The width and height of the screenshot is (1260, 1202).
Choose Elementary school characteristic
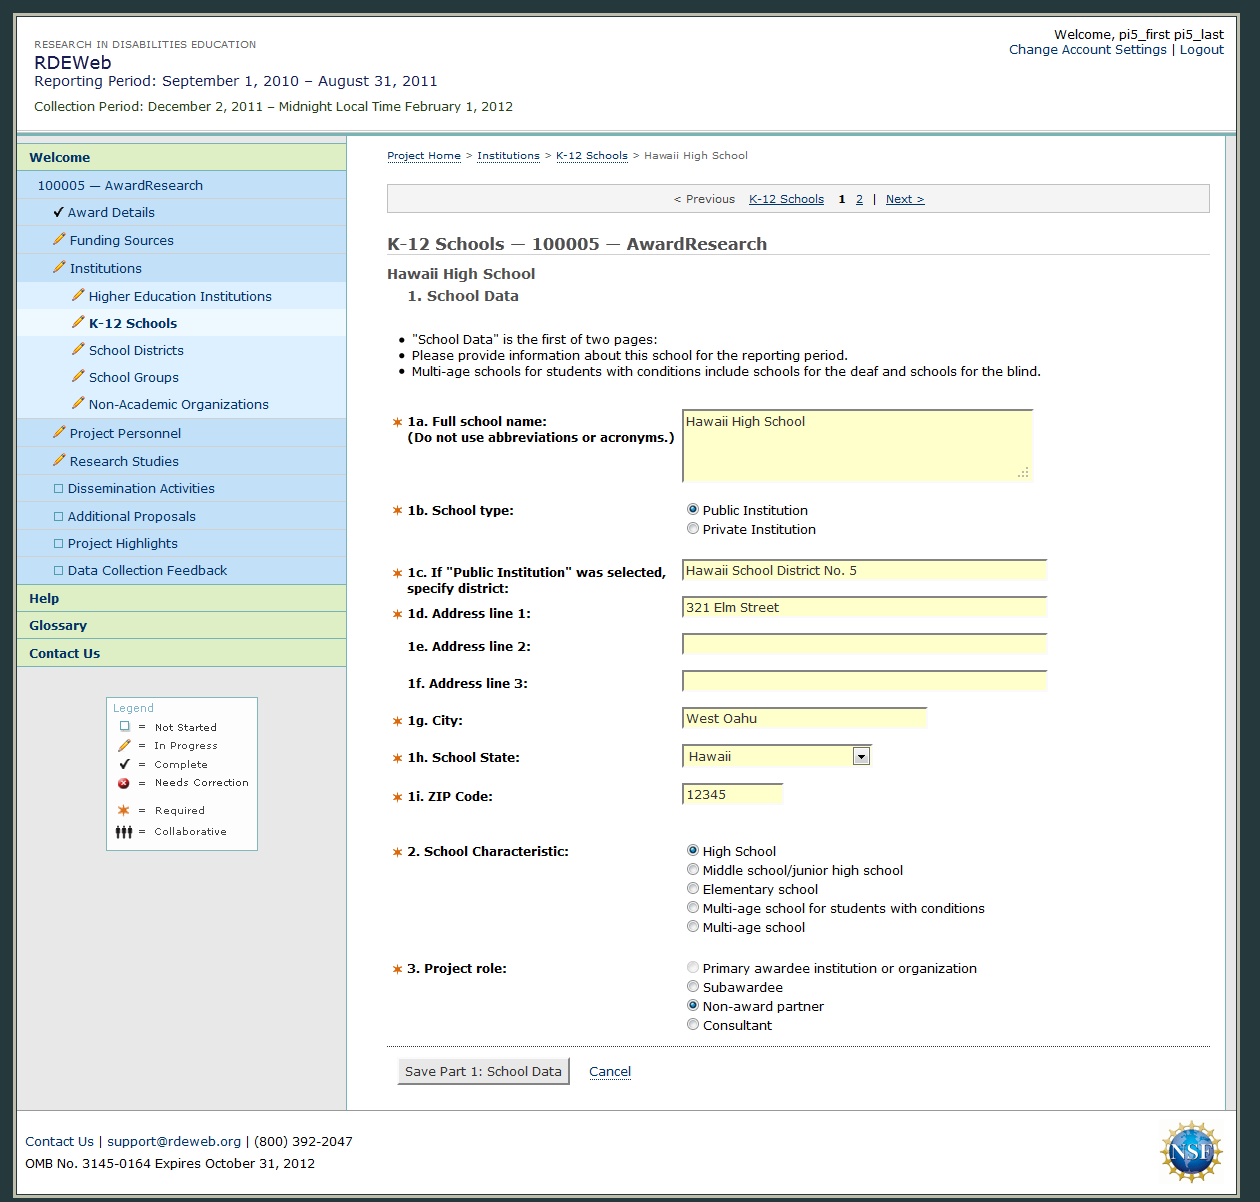[693, 889]
